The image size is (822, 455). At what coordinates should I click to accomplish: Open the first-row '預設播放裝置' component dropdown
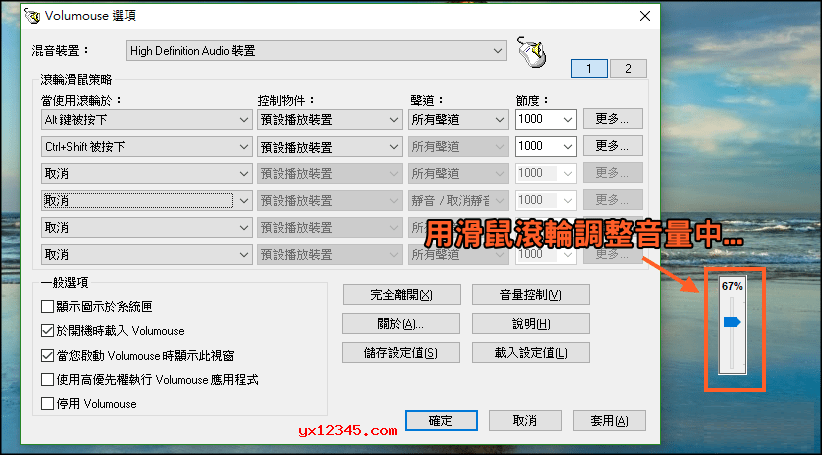330,120
